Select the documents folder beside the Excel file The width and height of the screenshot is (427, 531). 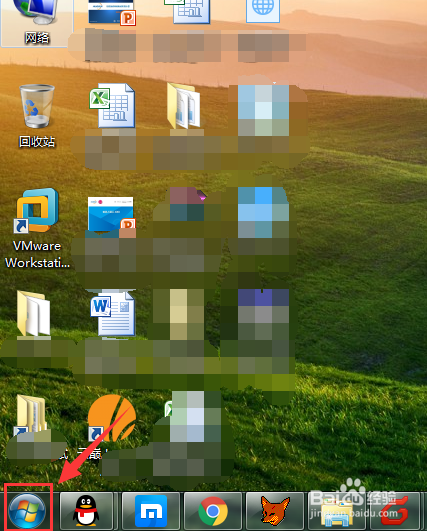click(185, 106)
